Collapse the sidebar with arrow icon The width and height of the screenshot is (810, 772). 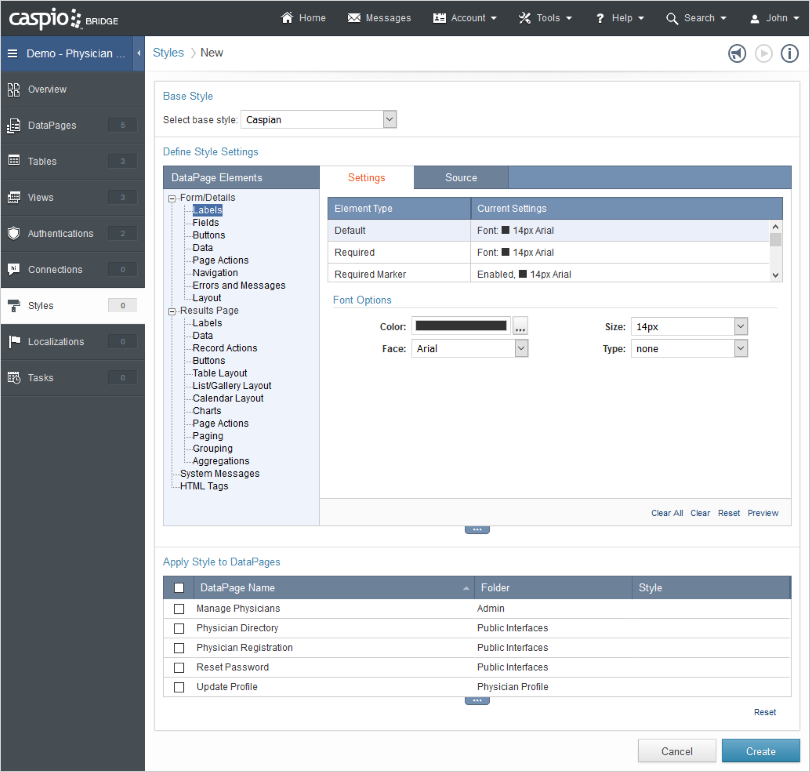pos(138,53)
